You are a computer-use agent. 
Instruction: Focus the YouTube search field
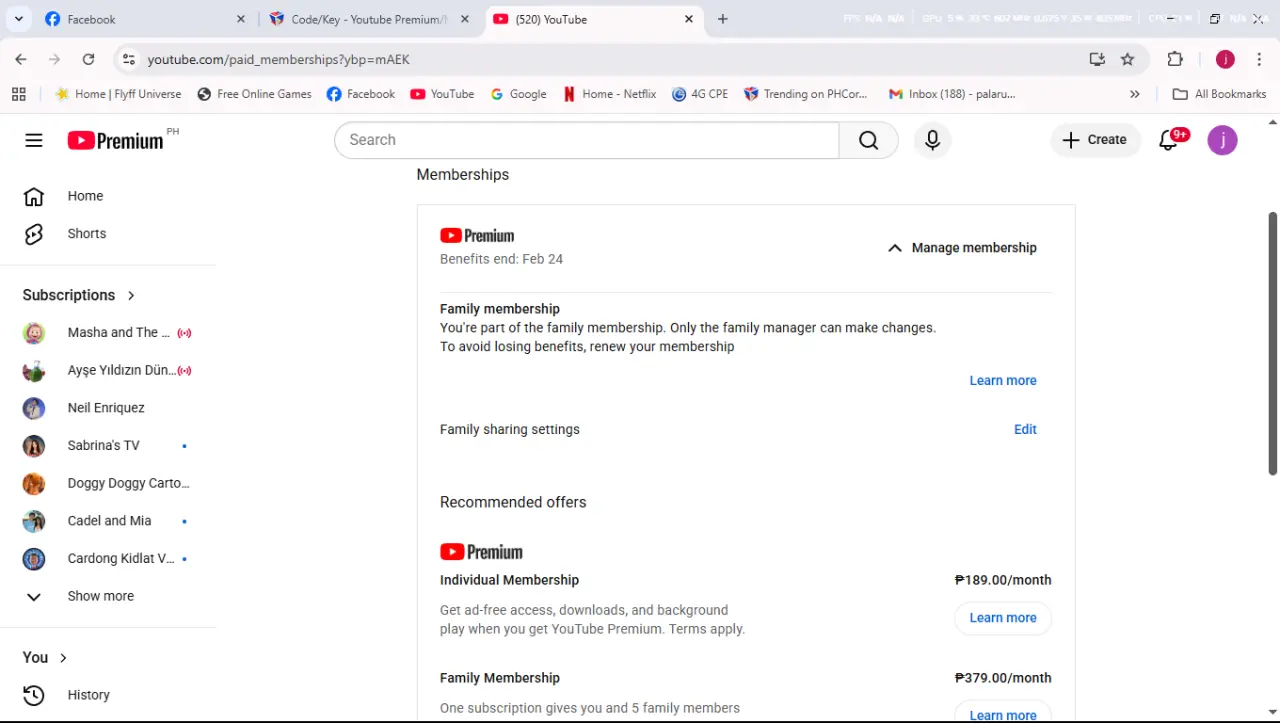587,140
